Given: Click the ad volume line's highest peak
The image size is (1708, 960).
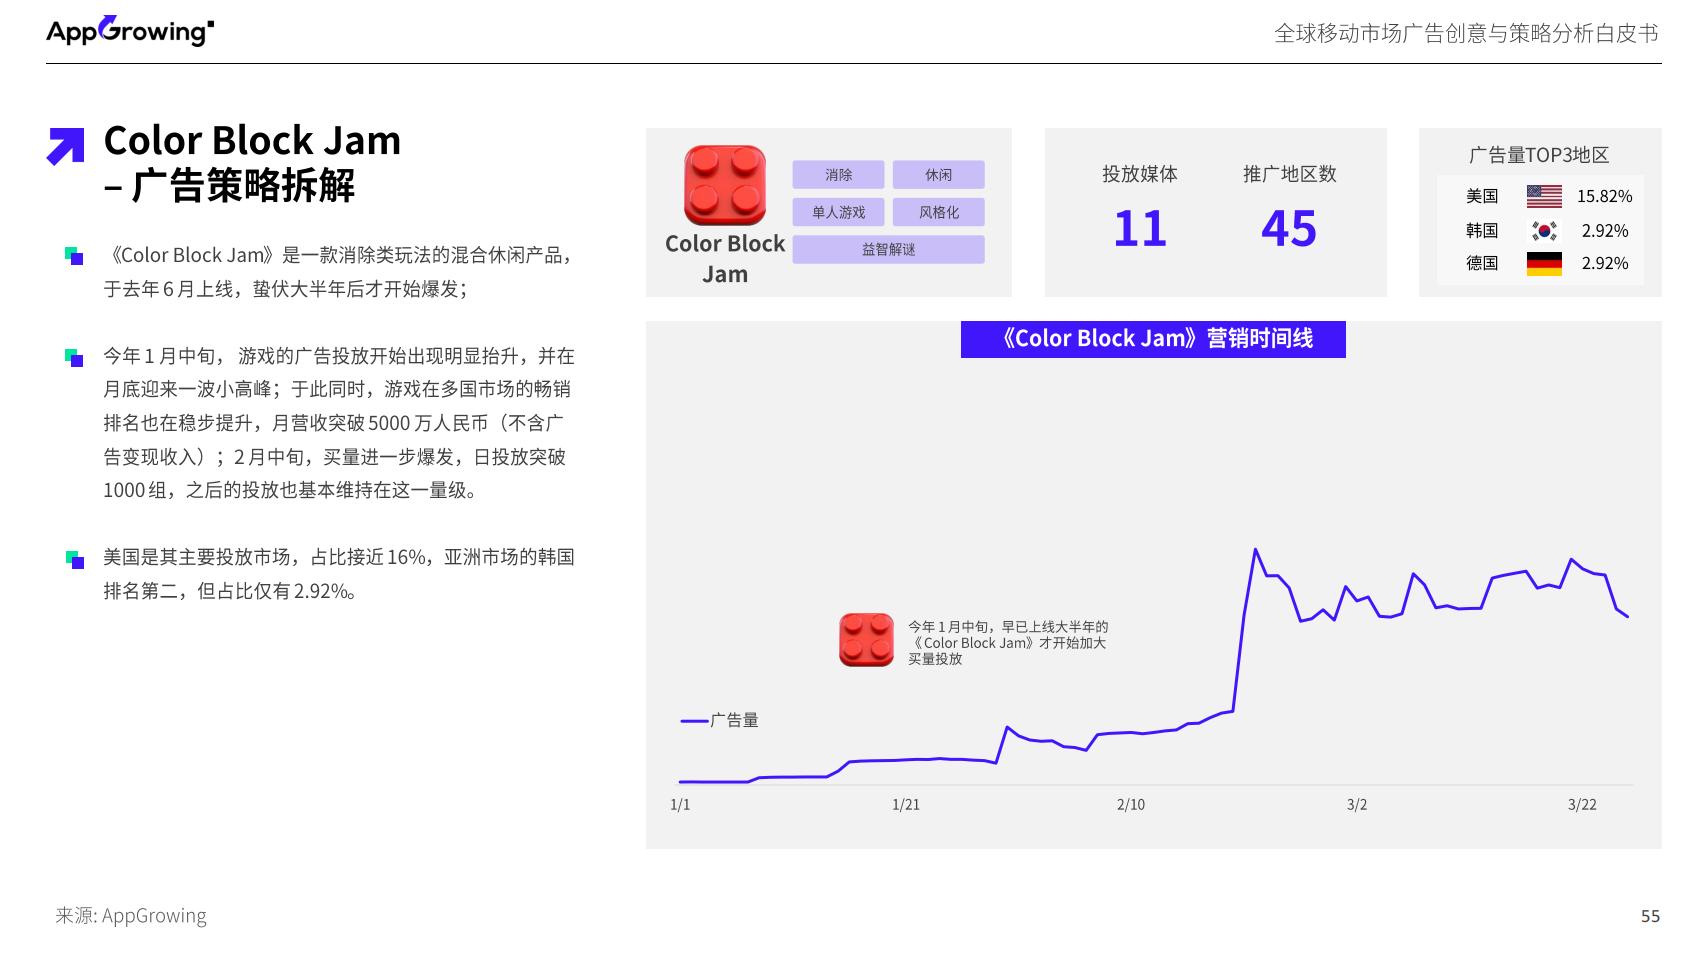Looking at the screenshot, I should [x=1255, y=549].
